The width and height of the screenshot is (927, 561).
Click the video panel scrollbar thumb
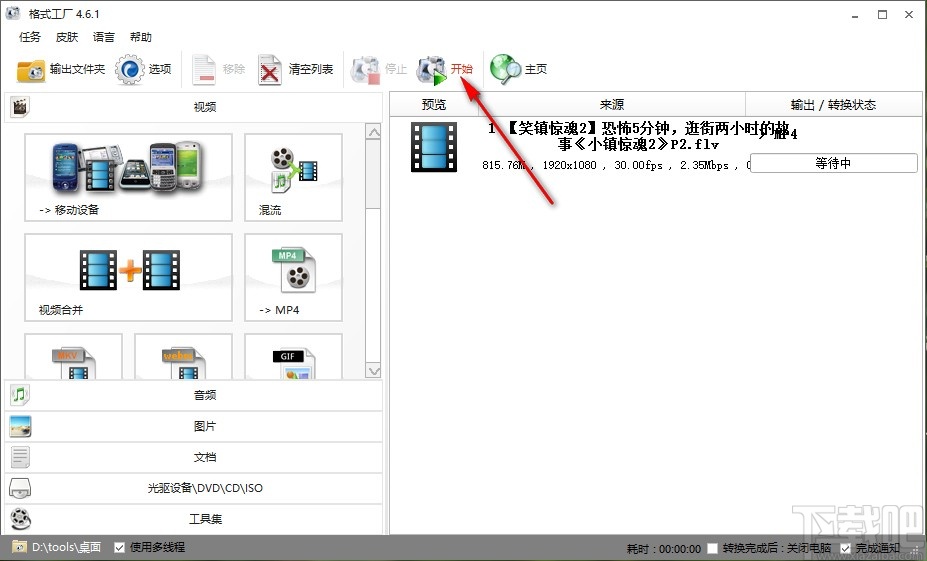(374, 174)
